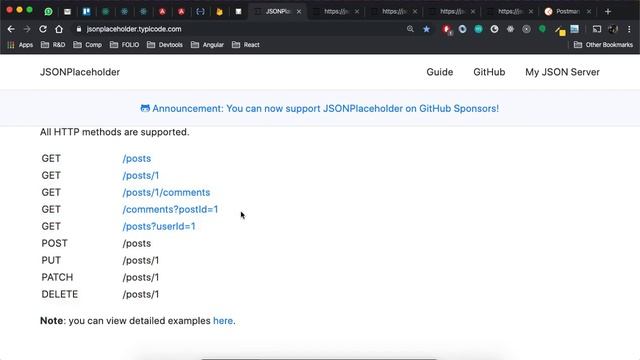Click the DELETE method label
This screenshot has height=360, width=640.
pyautogui.click(x=60, y=294)
